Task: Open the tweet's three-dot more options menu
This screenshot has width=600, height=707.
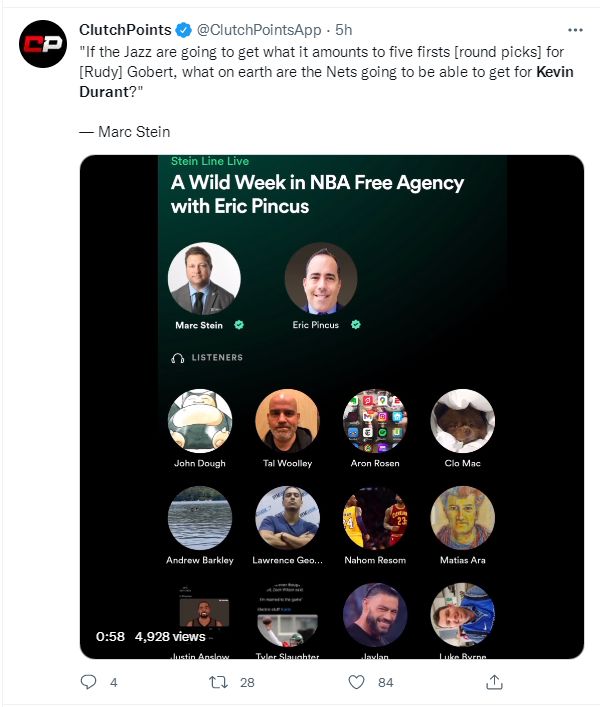Action: coord(575,30)
